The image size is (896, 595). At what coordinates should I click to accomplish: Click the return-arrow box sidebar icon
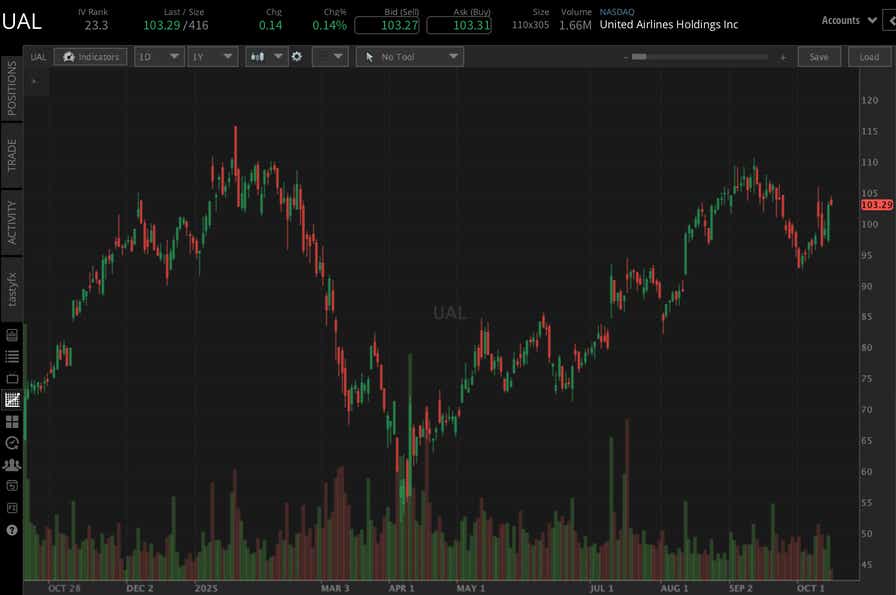(x=12, y=486)
